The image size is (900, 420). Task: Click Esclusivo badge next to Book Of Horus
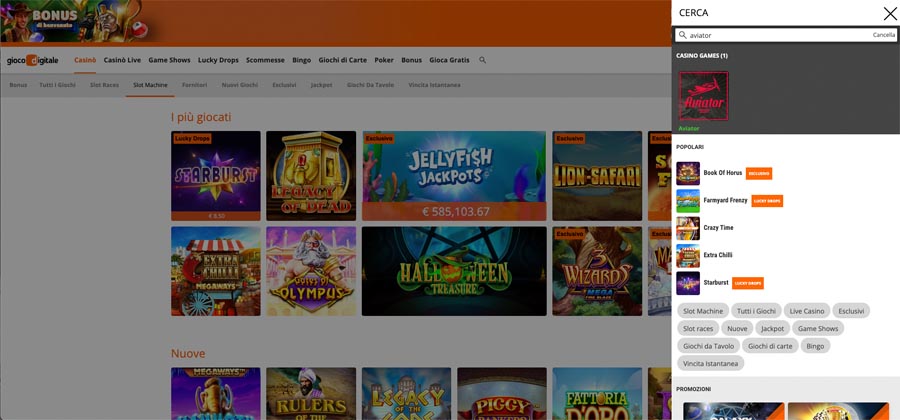point(759,173)
